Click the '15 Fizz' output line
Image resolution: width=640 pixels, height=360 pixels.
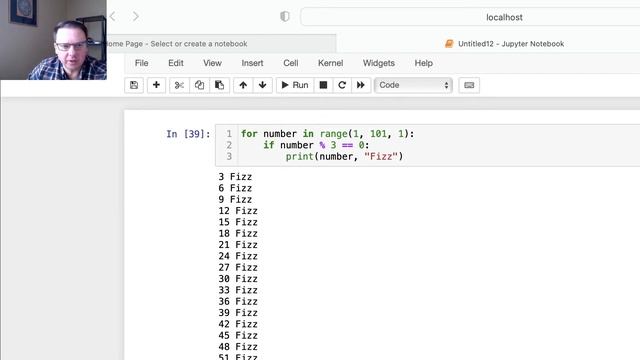pyautogui.click(x=238, y=222)
